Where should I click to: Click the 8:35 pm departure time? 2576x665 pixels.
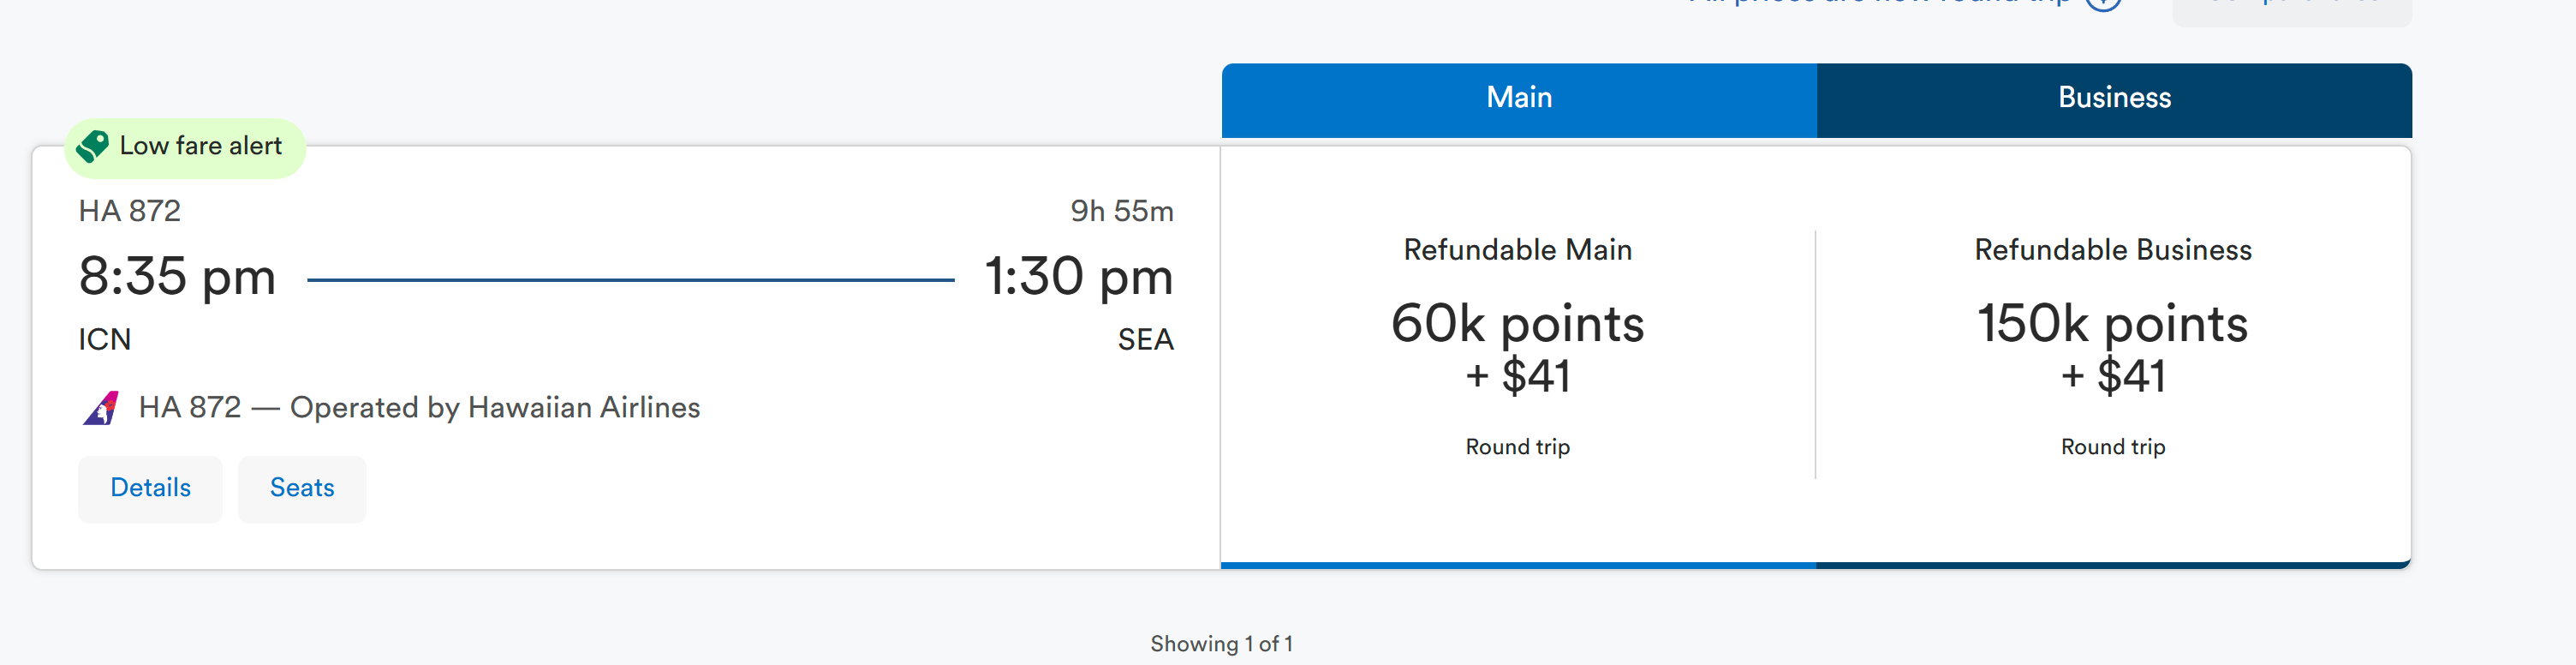coord(177,276)
